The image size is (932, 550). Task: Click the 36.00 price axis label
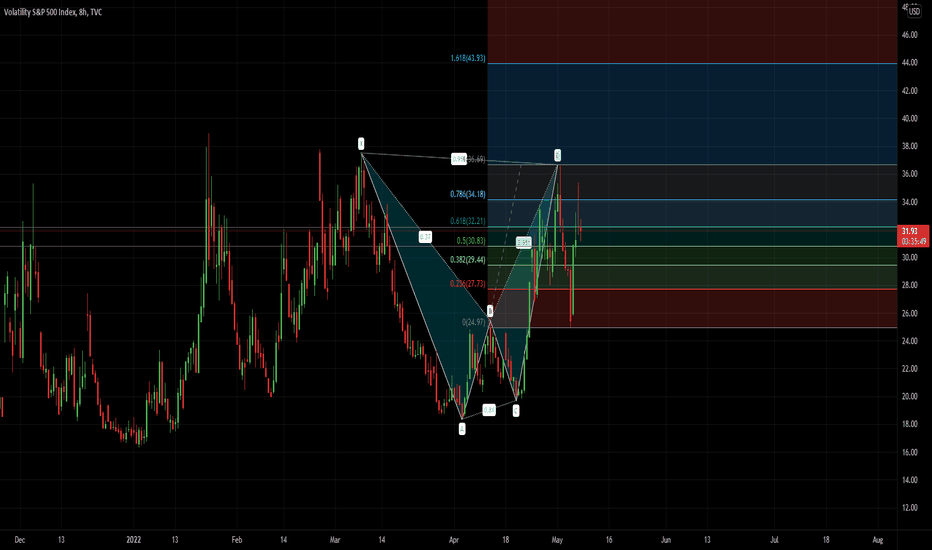[909, 174]
